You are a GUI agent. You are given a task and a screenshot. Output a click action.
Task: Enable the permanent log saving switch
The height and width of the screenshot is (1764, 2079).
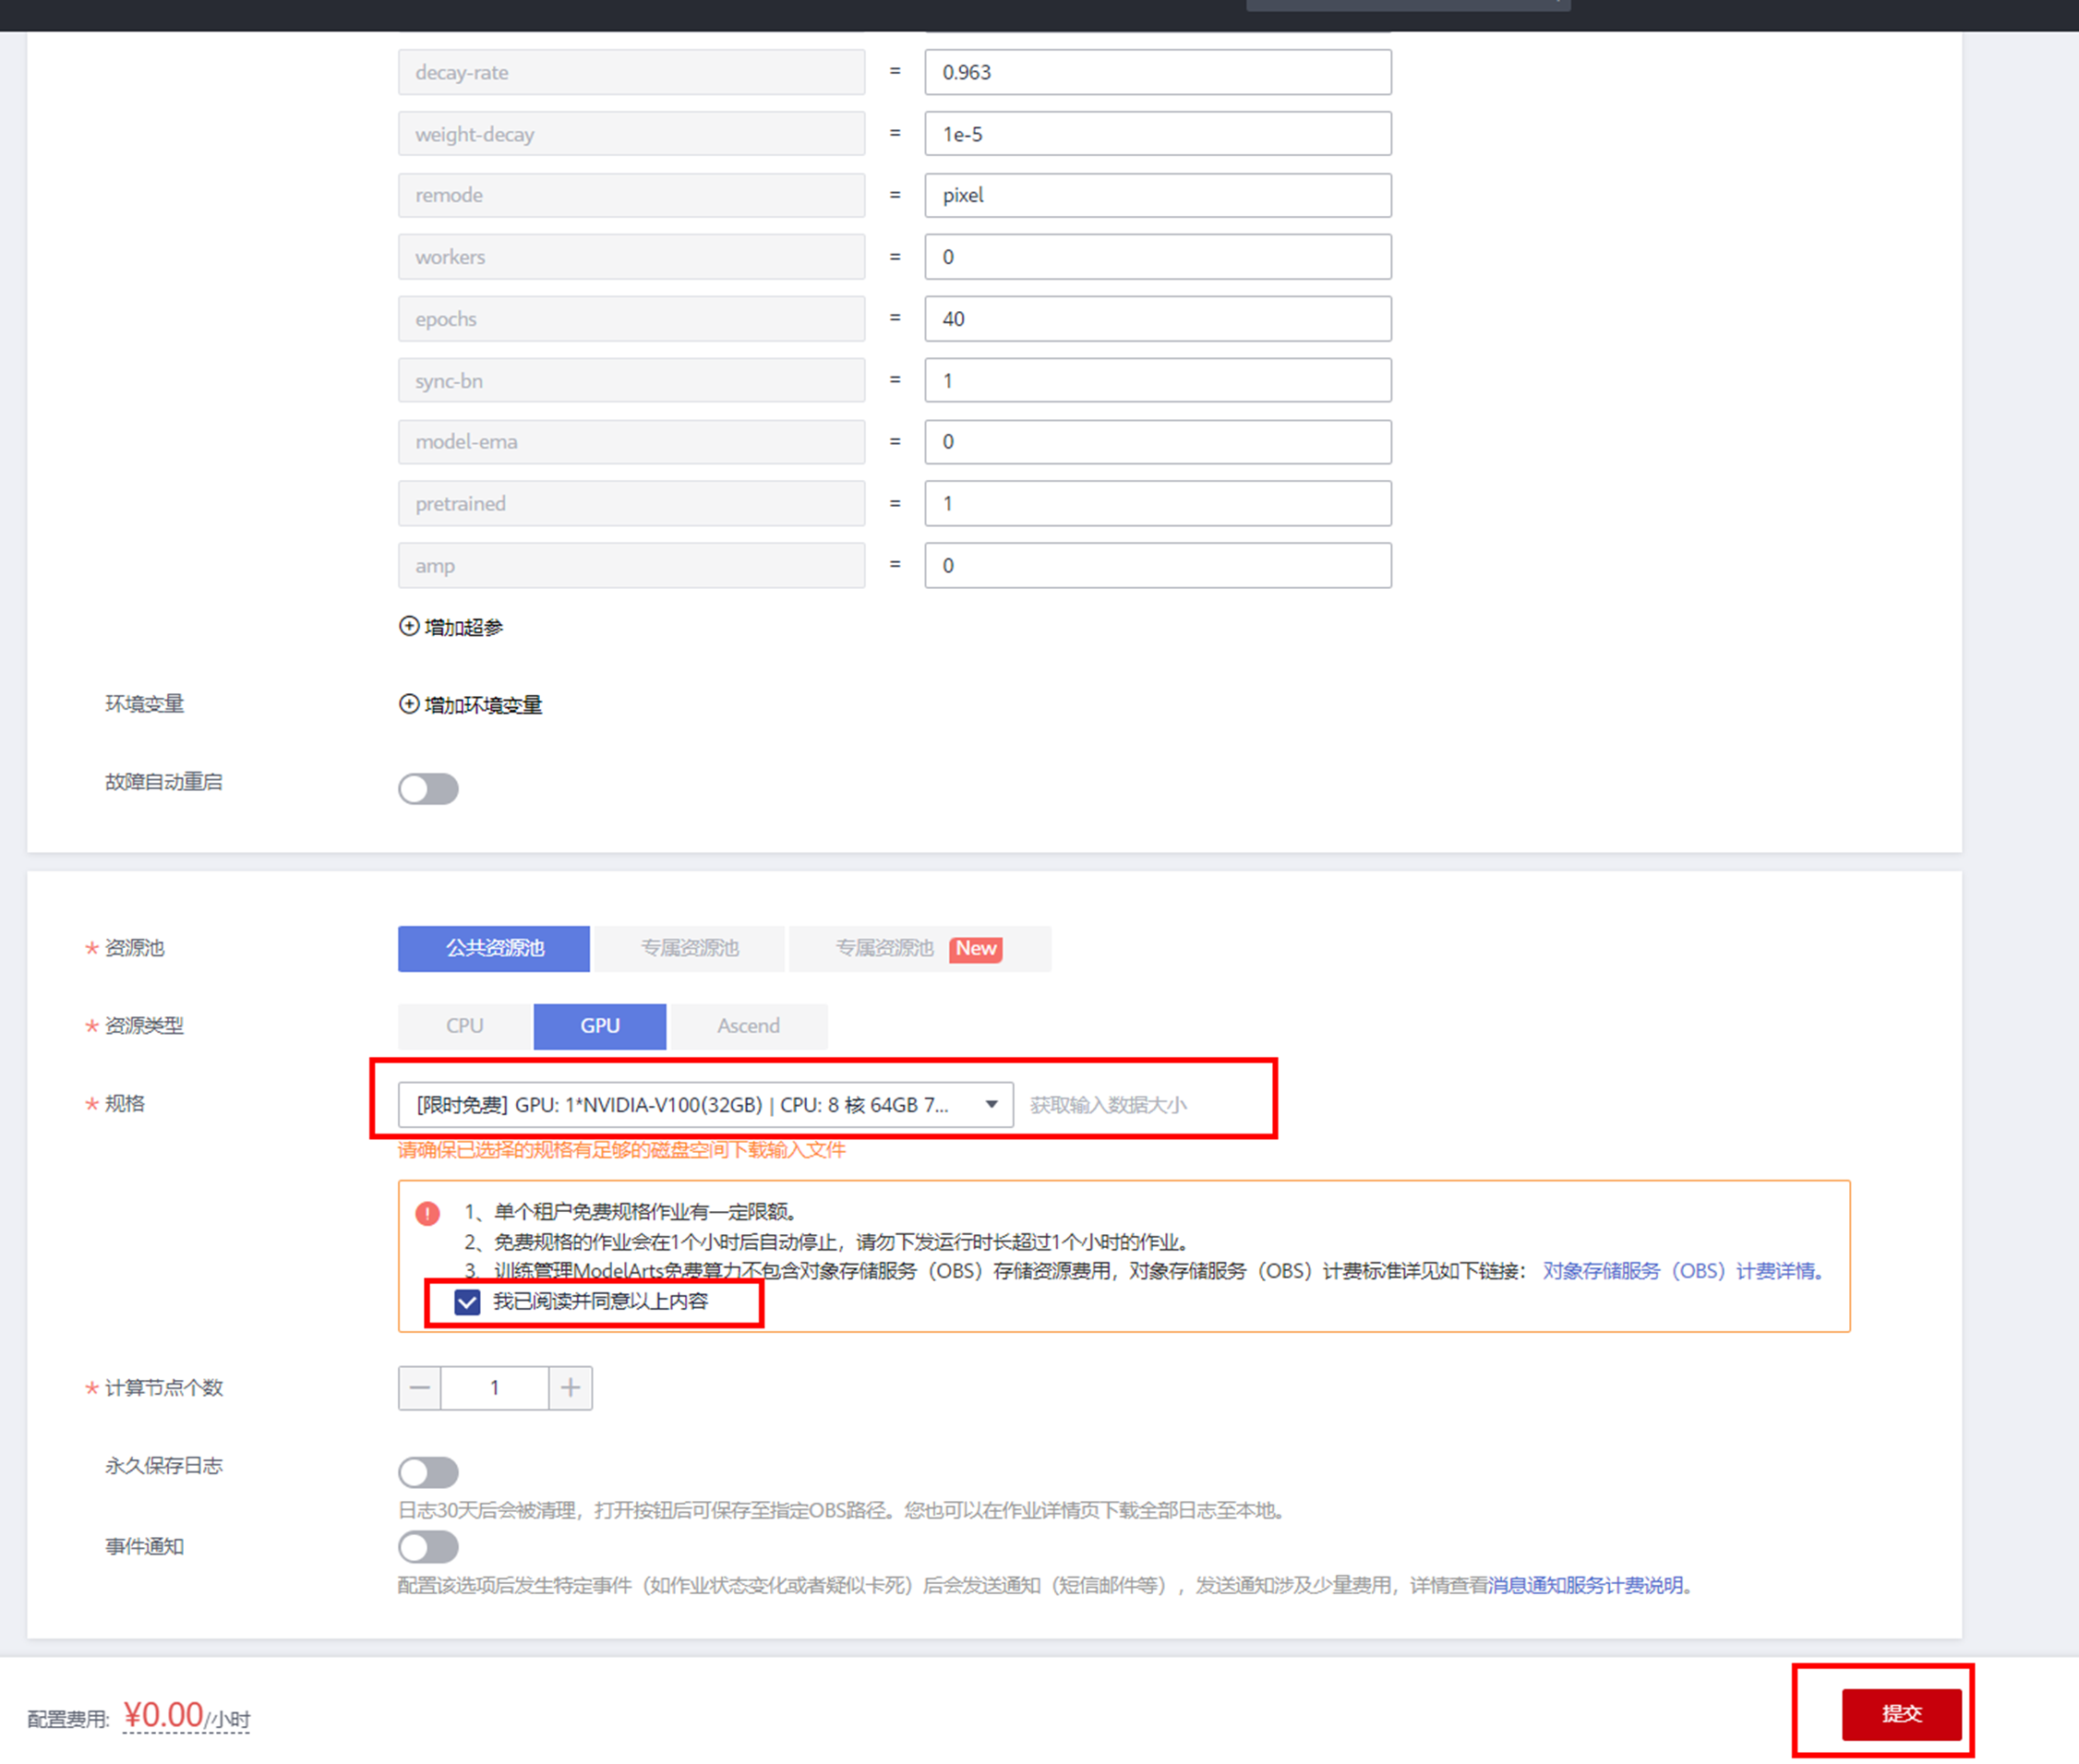coord(428,1471)
